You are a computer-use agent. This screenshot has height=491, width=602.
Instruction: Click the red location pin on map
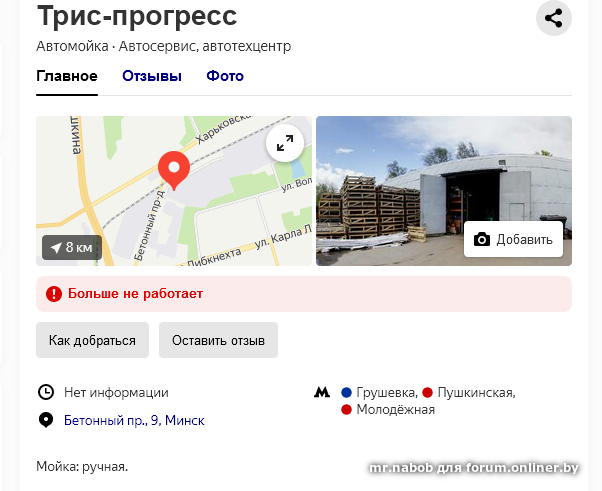(174, 170)
